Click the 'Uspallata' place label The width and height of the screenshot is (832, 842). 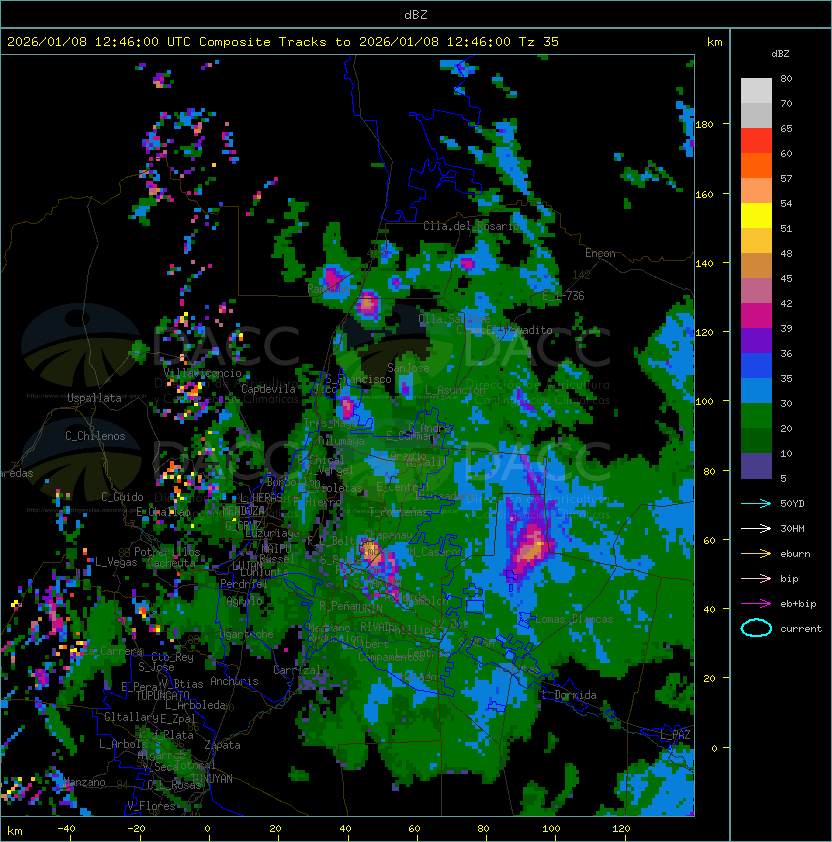[94, 398]
